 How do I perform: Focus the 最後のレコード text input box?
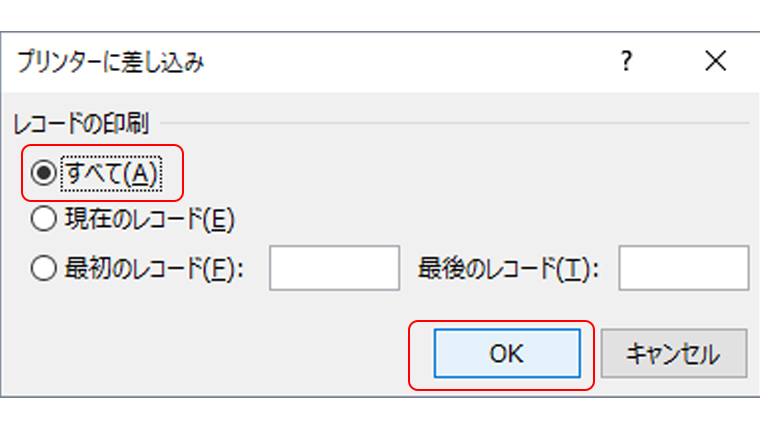(x=684, y=268)
